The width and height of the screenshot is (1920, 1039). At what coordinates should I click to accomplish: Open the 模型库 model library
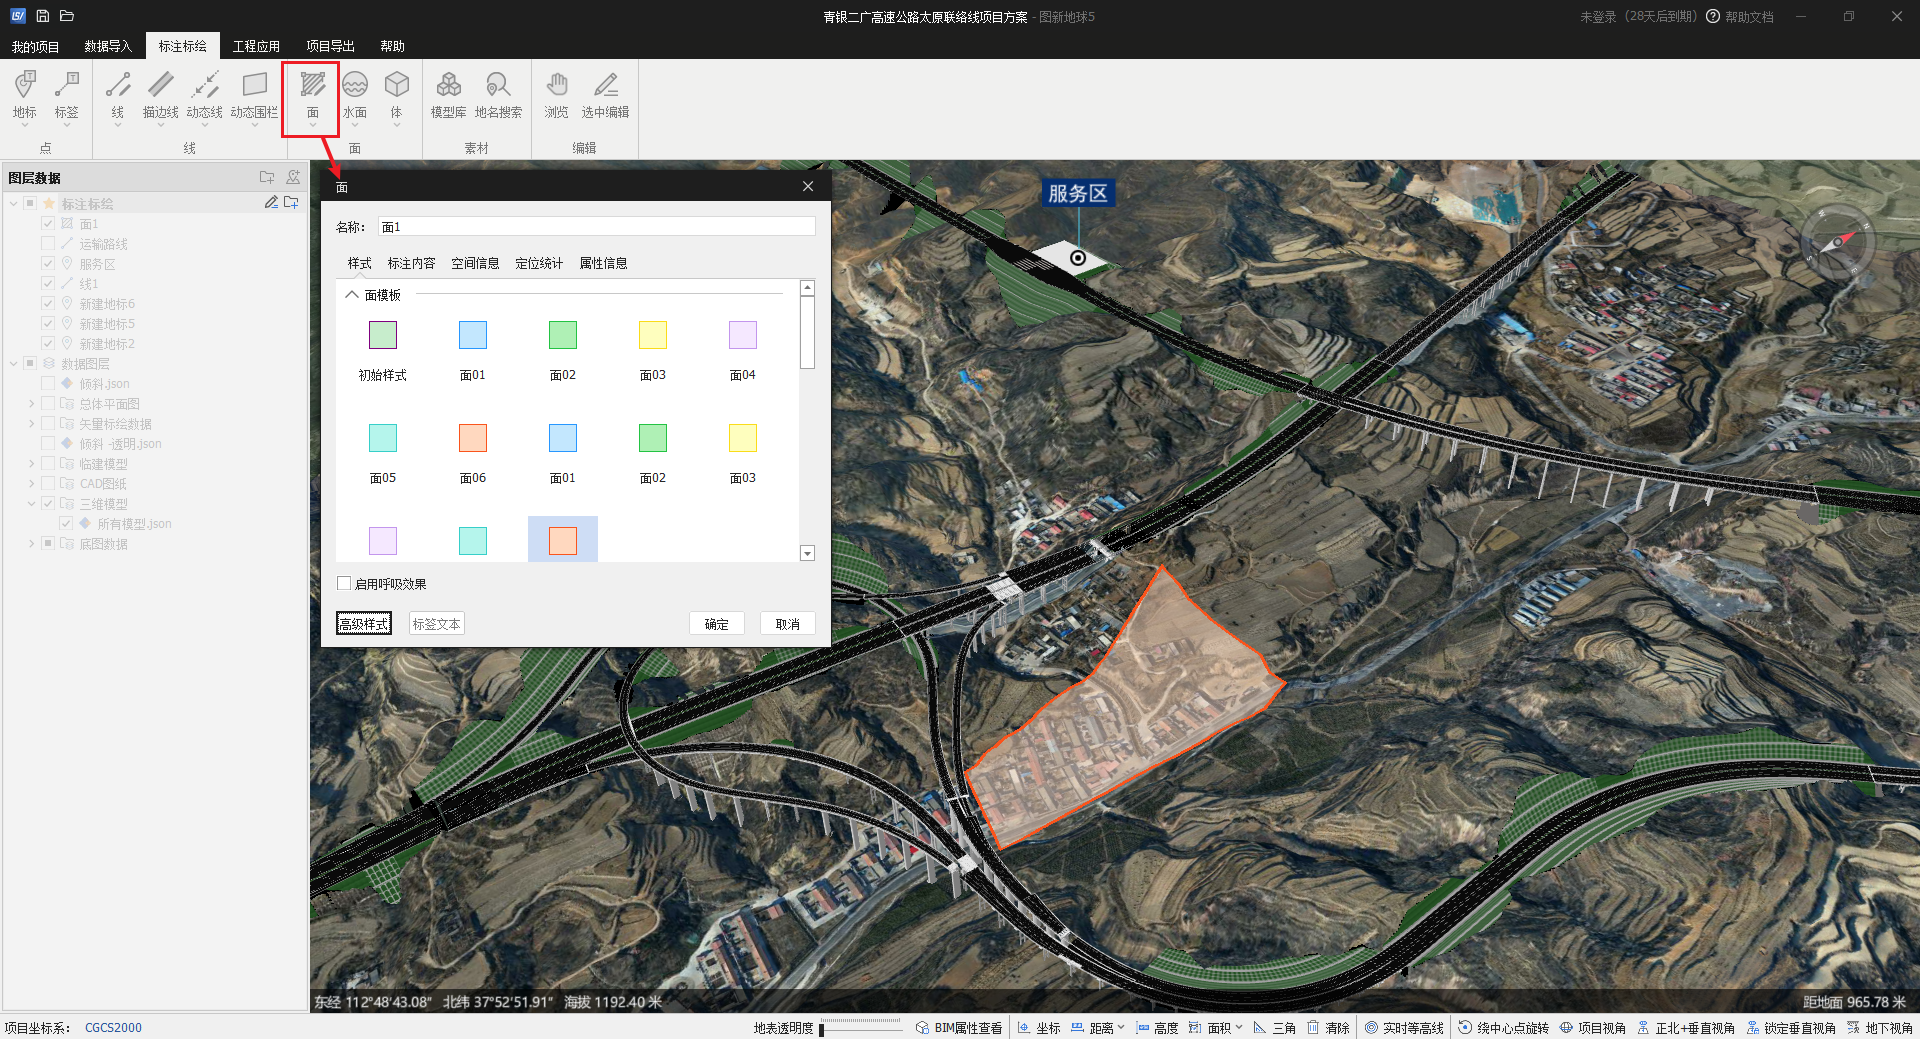[x=448, y=95]
